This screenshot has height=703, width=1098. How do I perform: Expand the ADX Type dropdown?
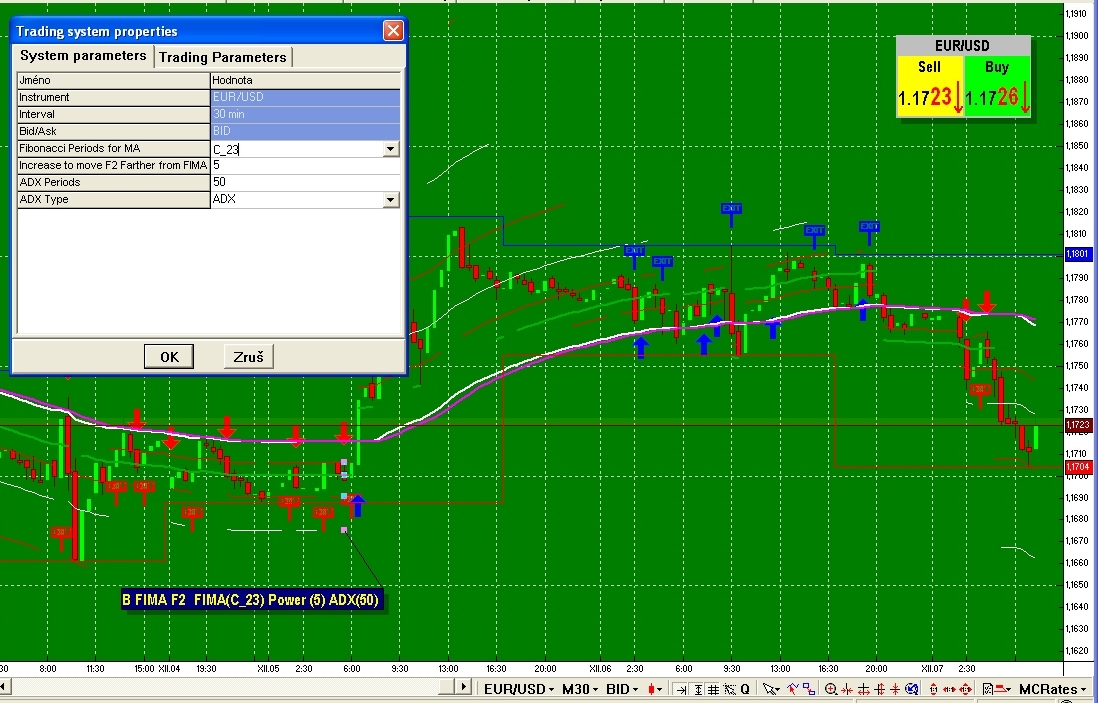click(x=390, y=200)
